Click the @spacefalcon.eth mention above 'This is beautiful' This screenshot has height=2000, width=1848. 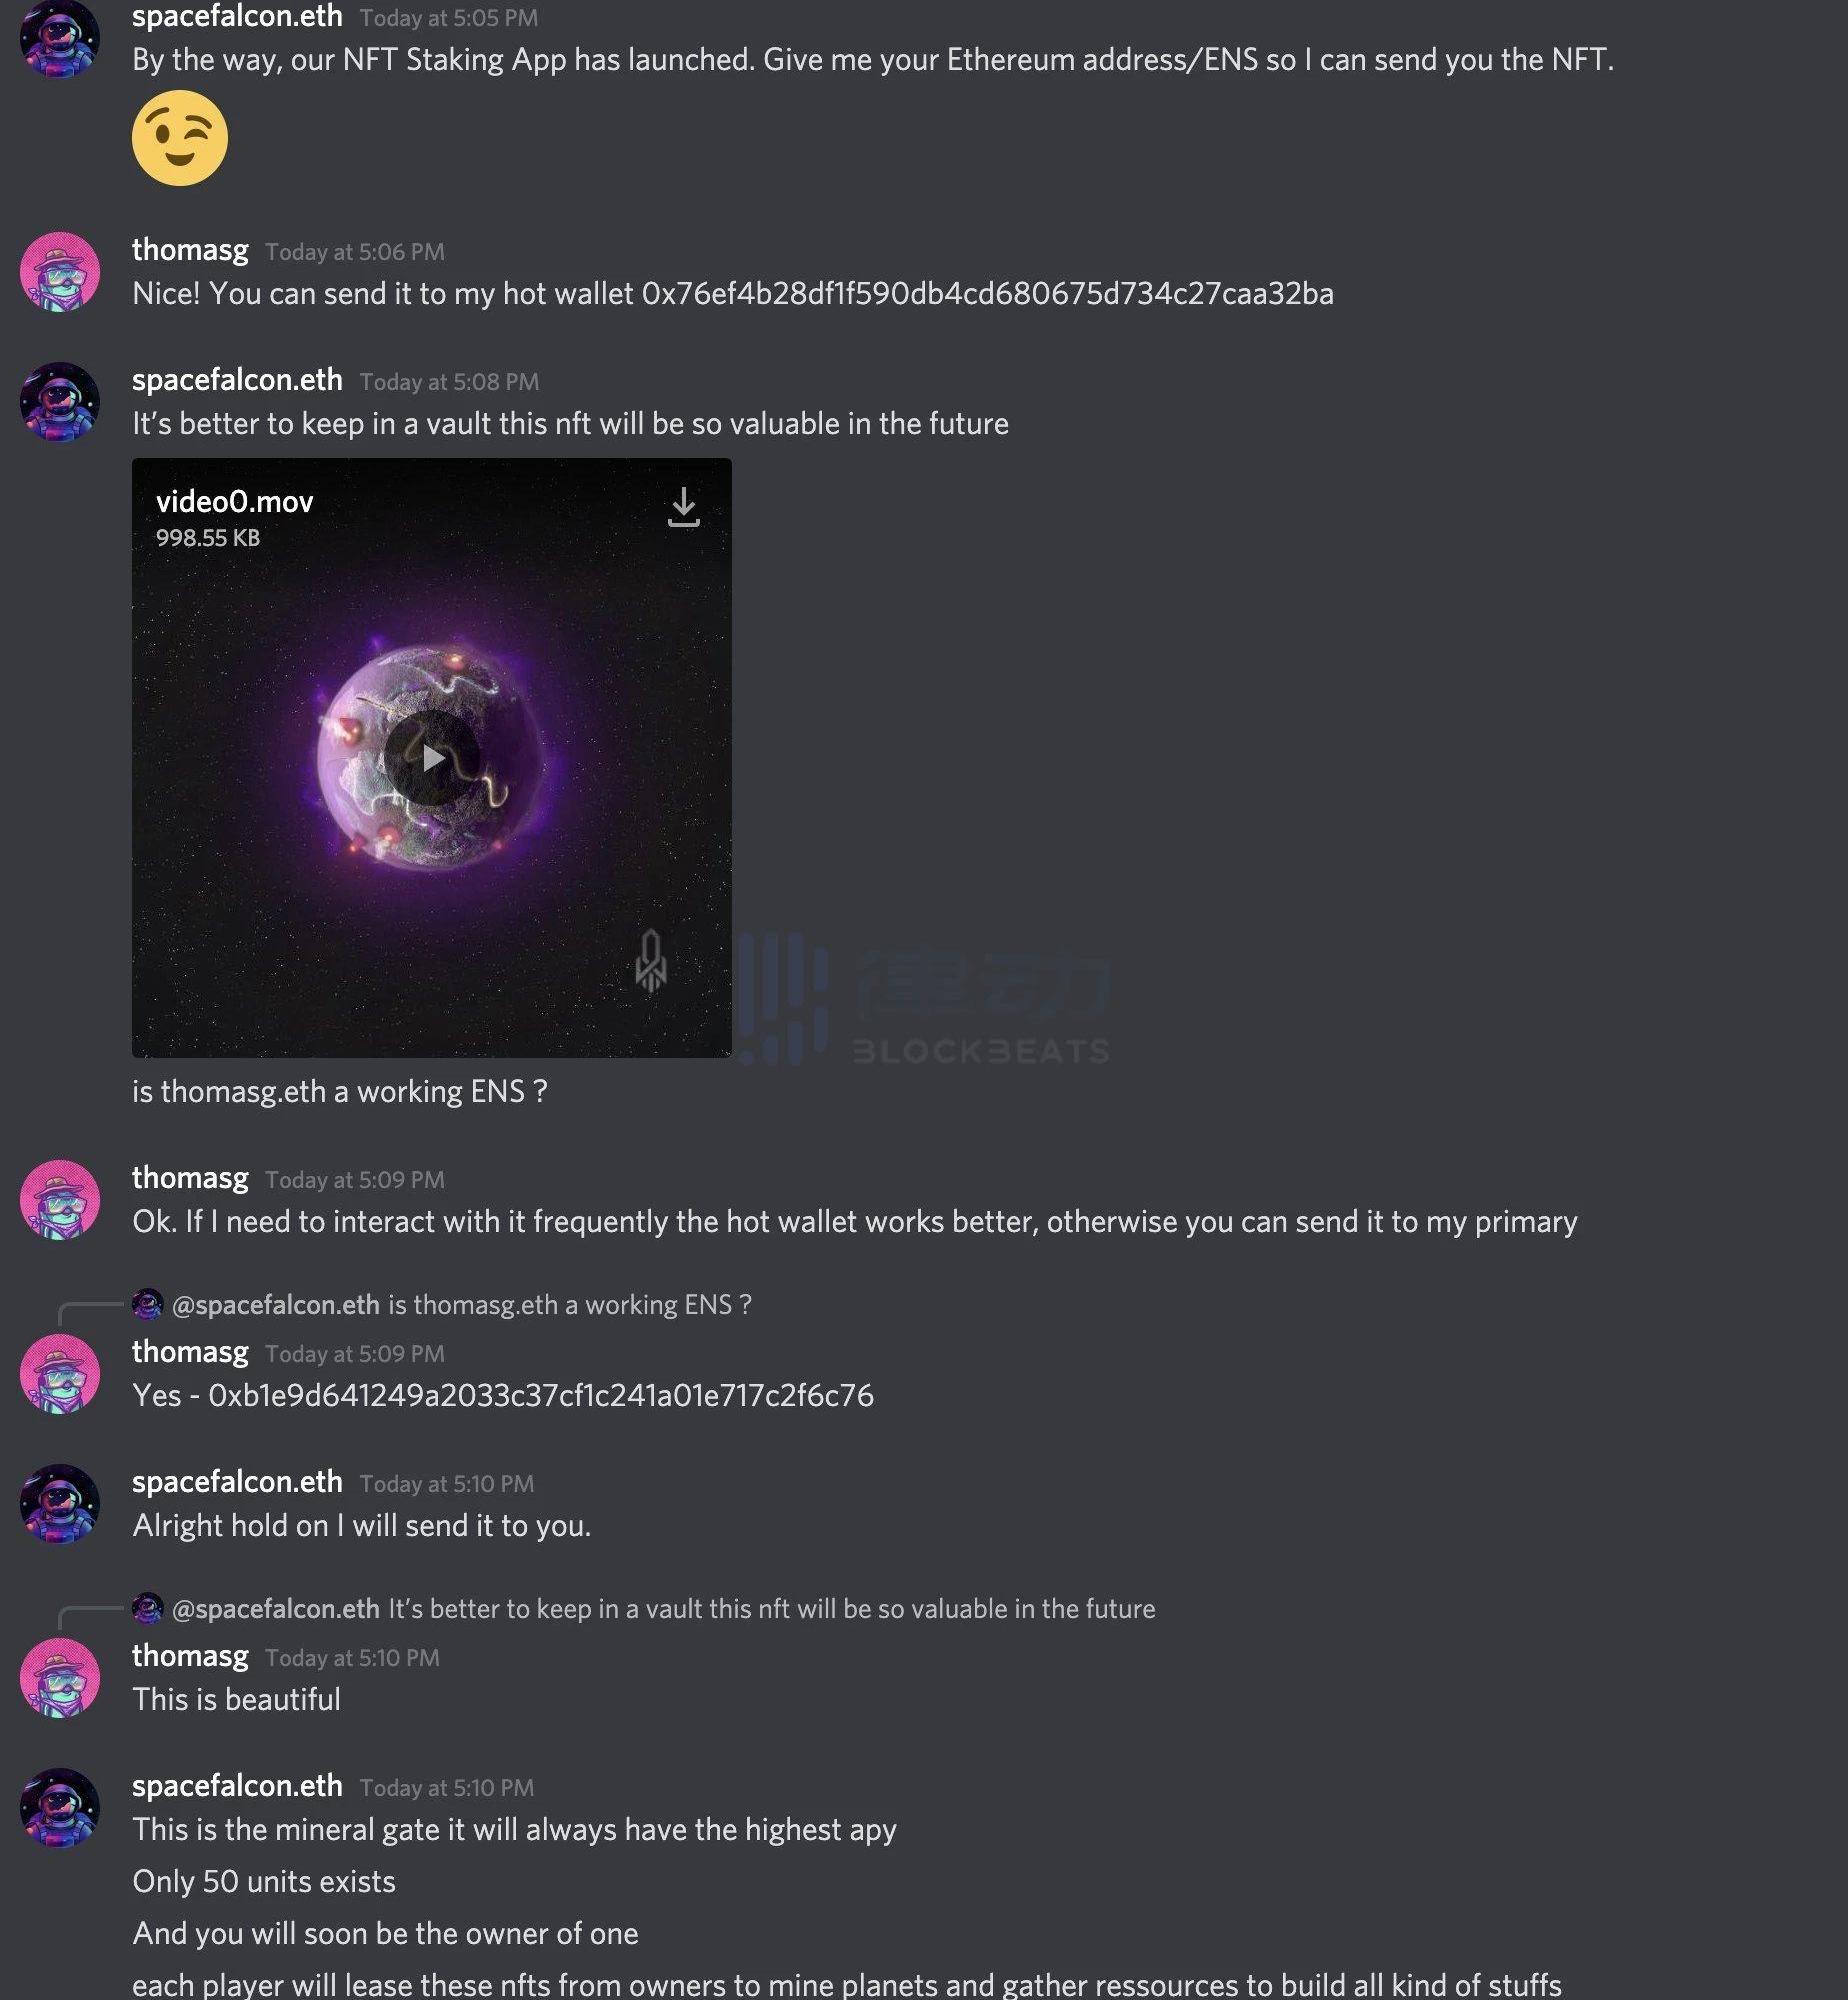[276, 1609]
